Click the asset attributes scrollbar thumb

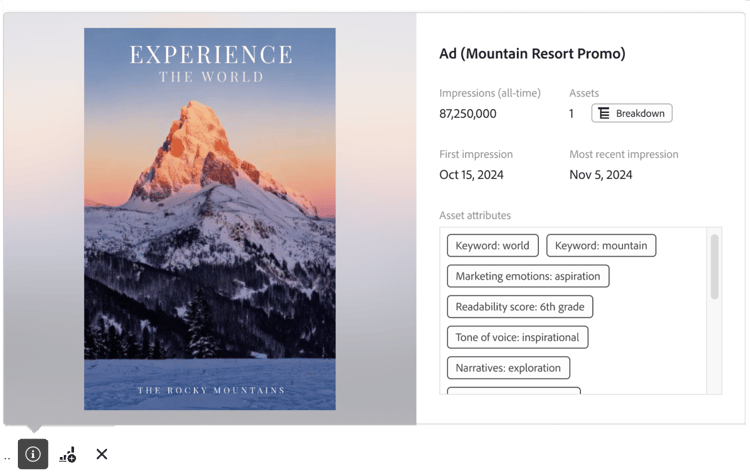coord(714,267)
